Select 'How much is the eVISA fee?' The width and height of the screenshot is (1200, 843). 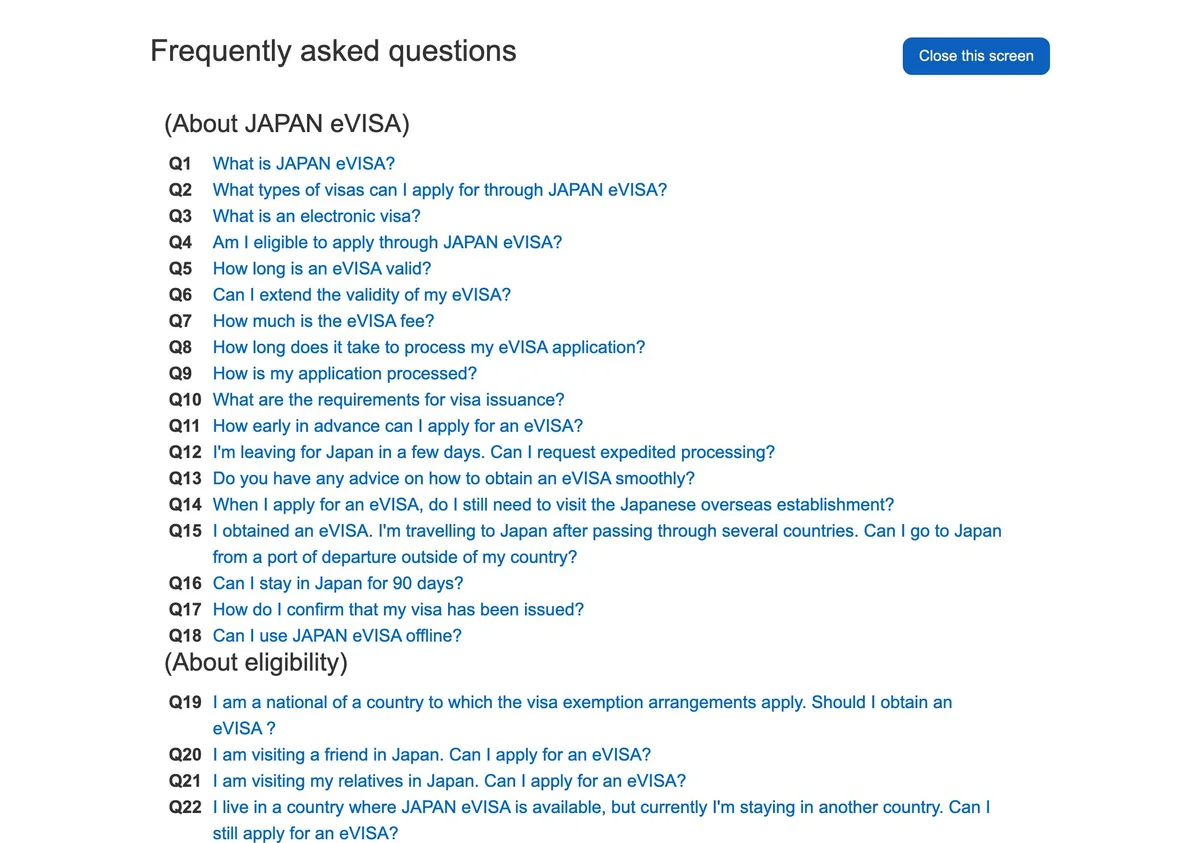point(324,321)
